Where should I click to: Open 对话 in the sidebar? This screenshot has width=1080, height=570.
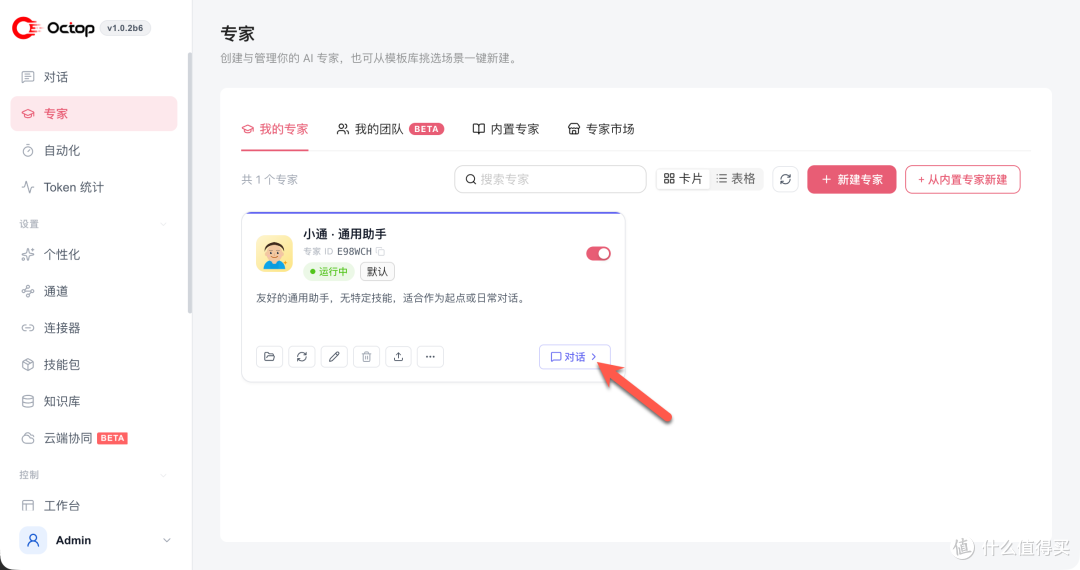point(94,77)
